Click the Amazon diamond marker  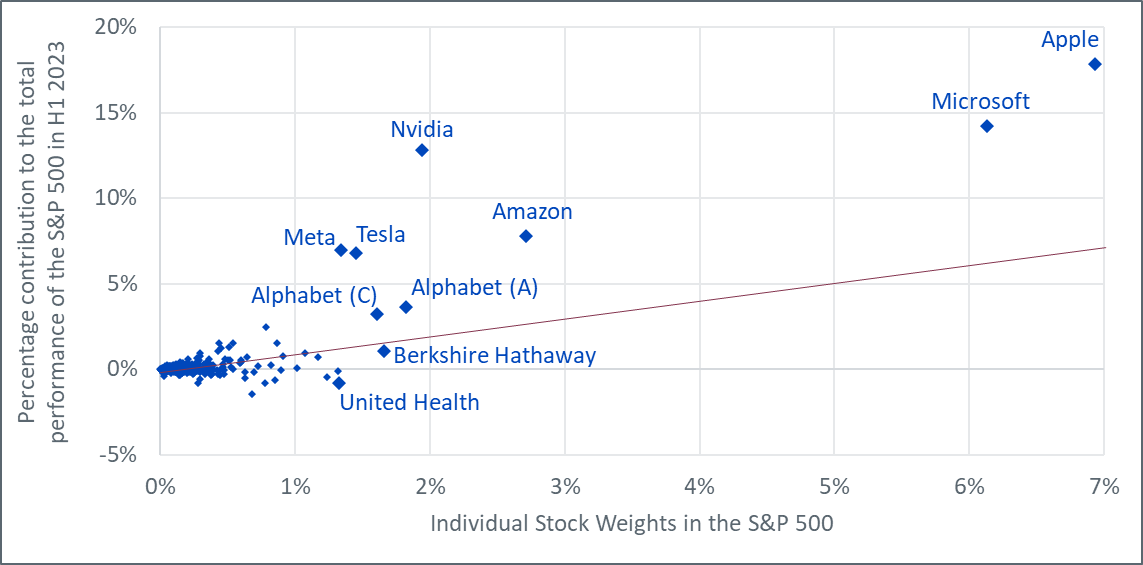pyautogui.click(x=526, y=236)
